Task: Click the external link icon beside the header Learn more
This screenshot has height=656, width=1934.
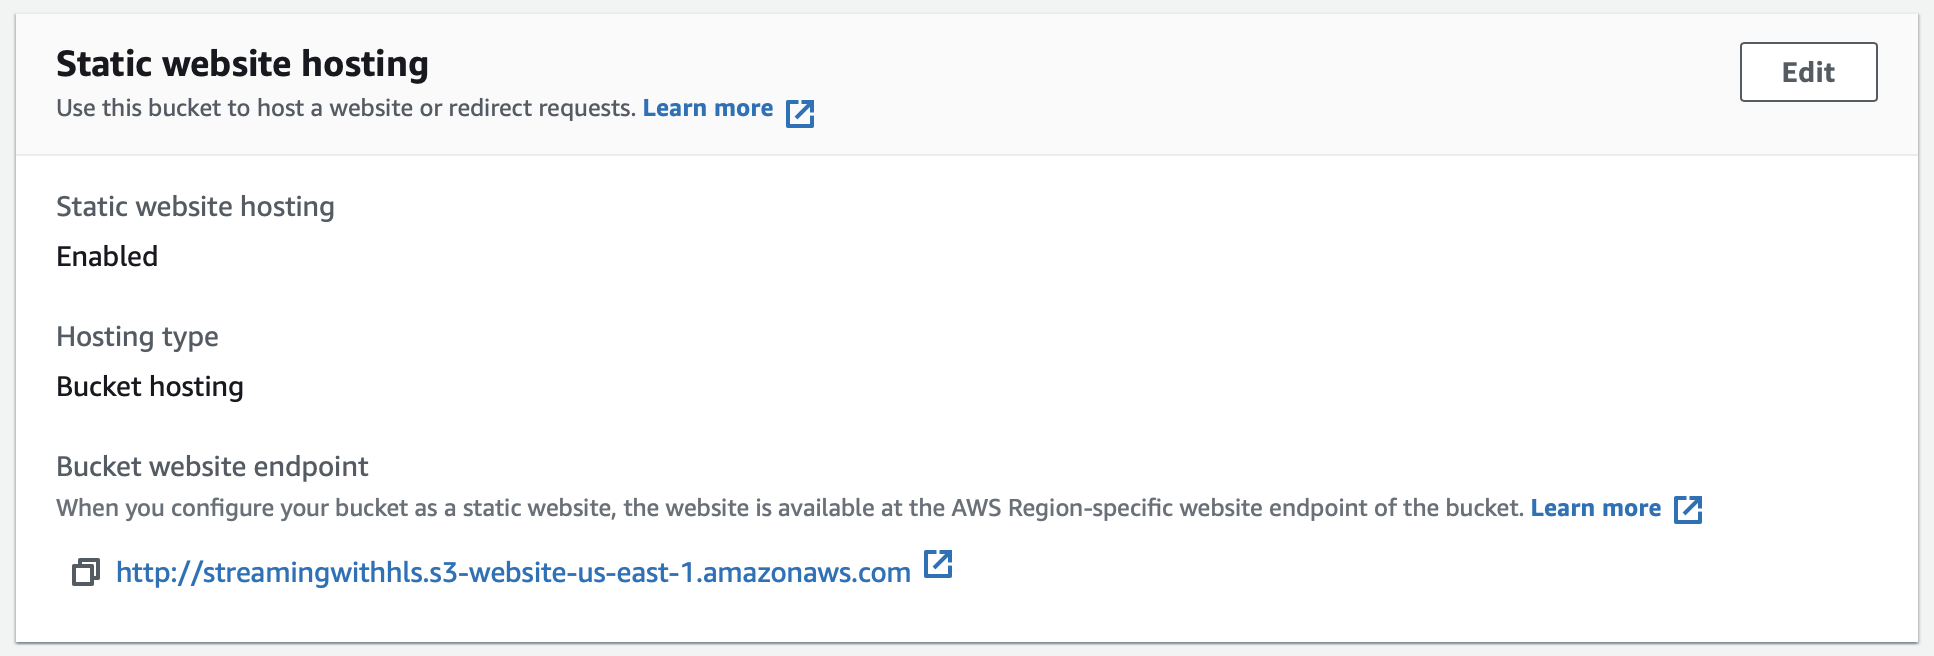Action: pos(800,113)
